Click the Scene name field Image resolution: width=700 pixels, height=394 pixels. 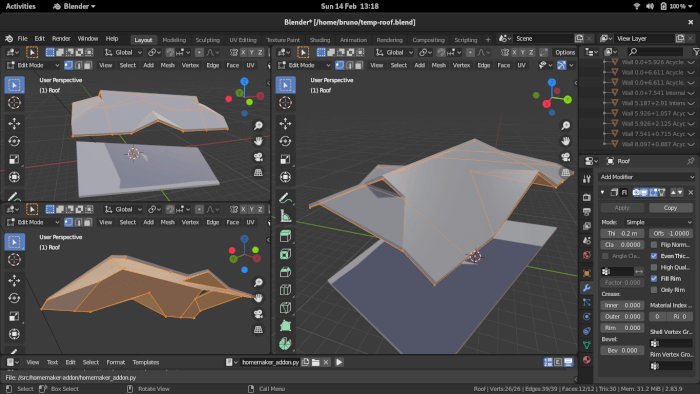tap(543, 38)
